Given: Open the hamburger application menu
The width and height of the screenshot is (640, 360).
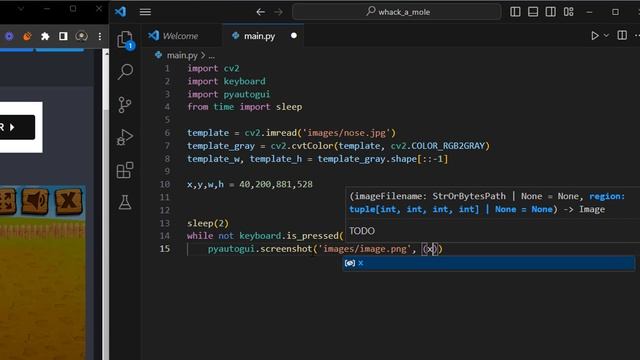Looking at the screenshot, I should click(x=145, y=12).
